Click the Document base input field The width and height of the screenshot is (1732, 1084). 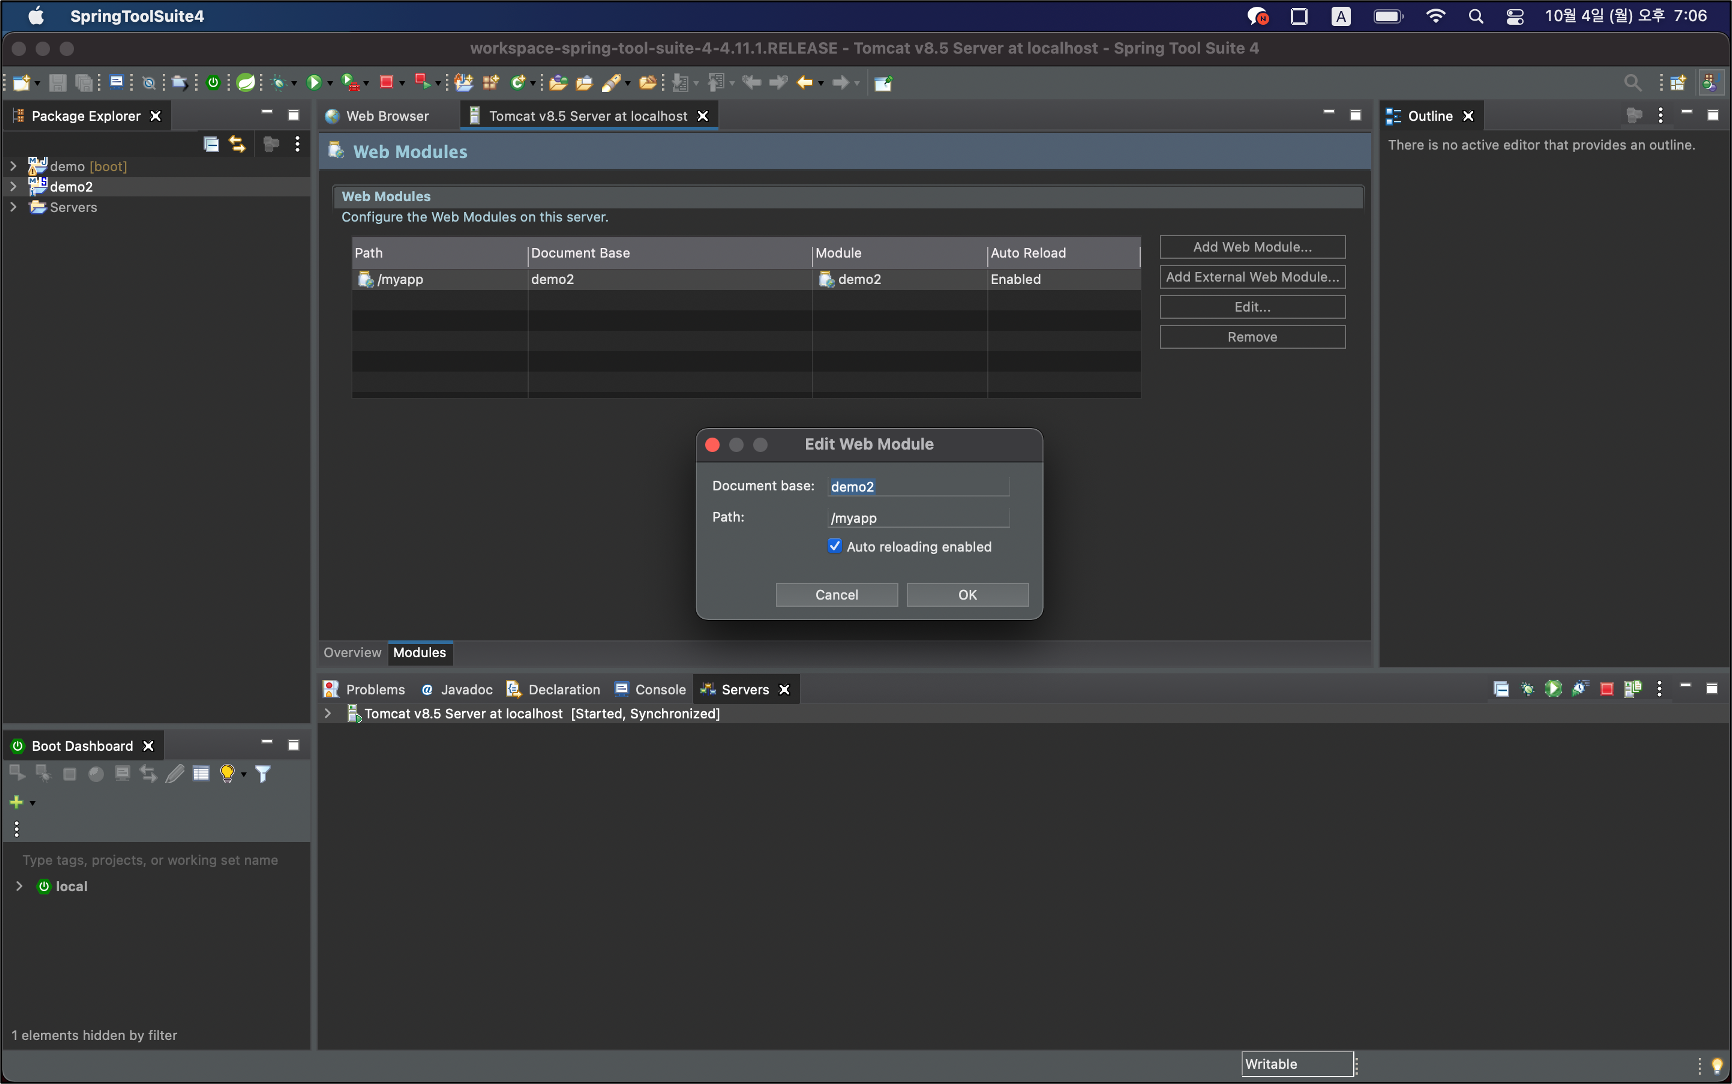click(918, 486)
